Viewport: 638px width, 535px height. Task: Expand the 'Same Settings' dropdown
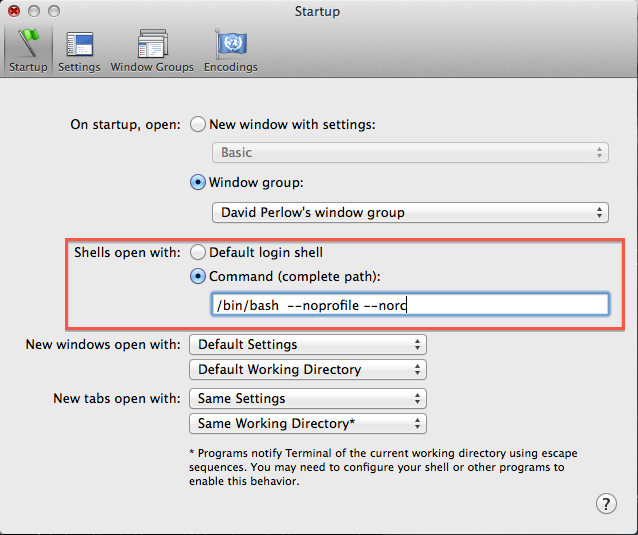click(307, 398)
